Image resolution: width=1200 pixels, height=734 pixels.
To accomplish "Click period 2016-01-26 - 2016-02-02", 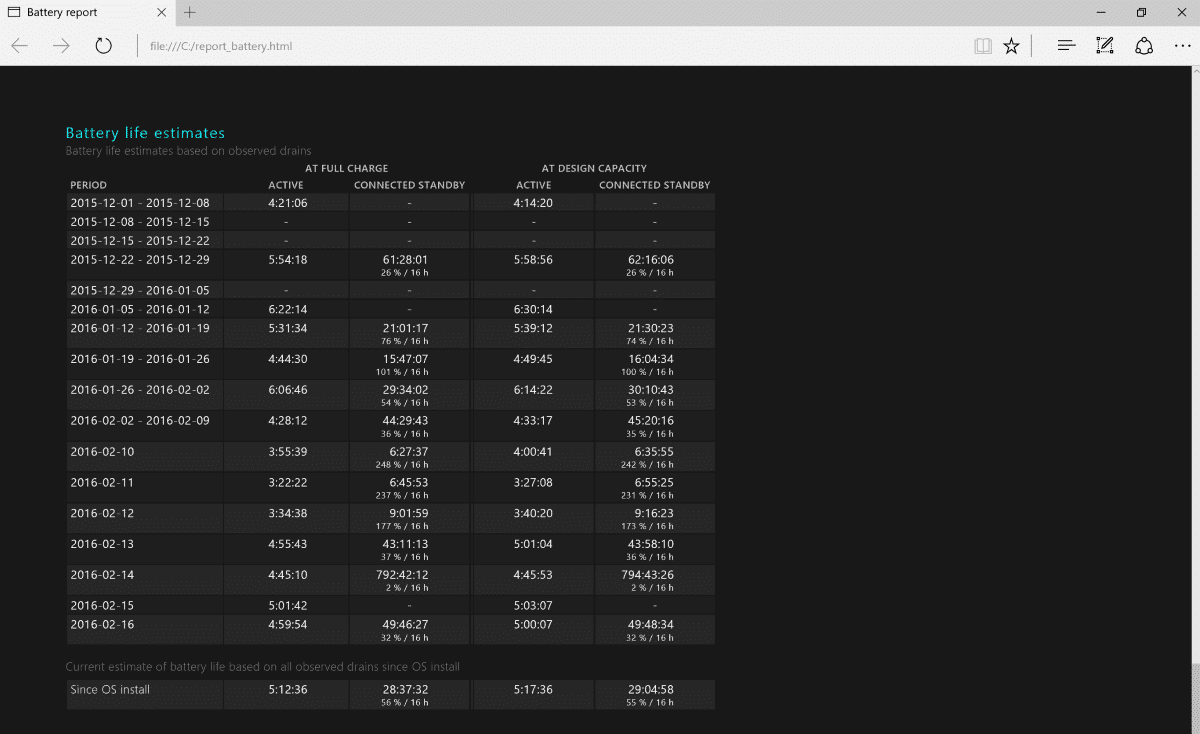I will click(140, 390).
